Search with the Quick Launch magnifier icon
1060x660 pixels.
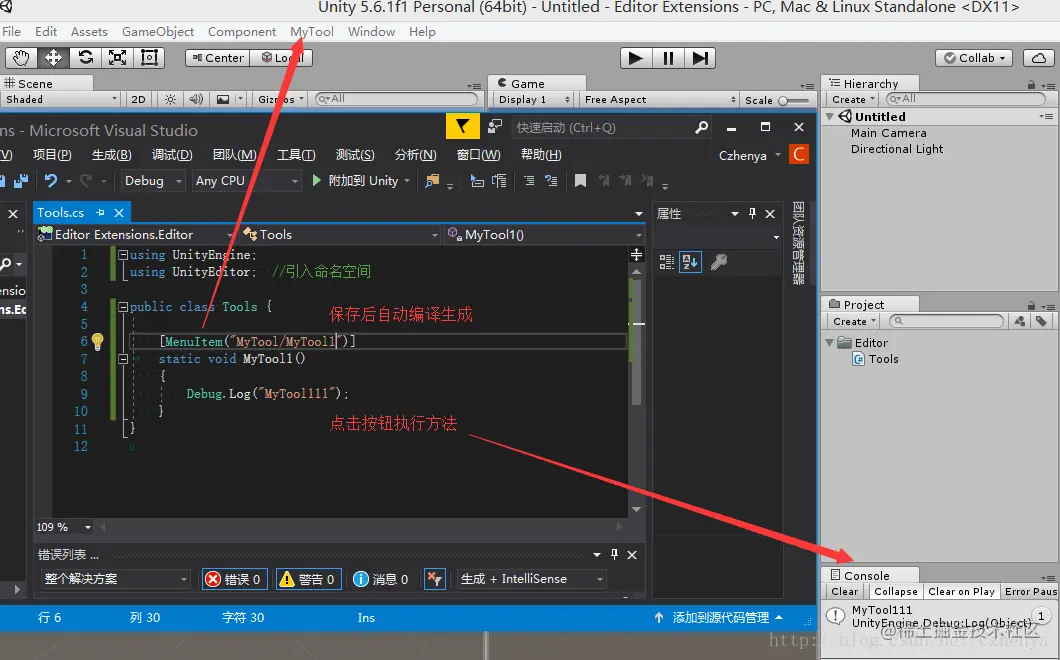[702, 127]
